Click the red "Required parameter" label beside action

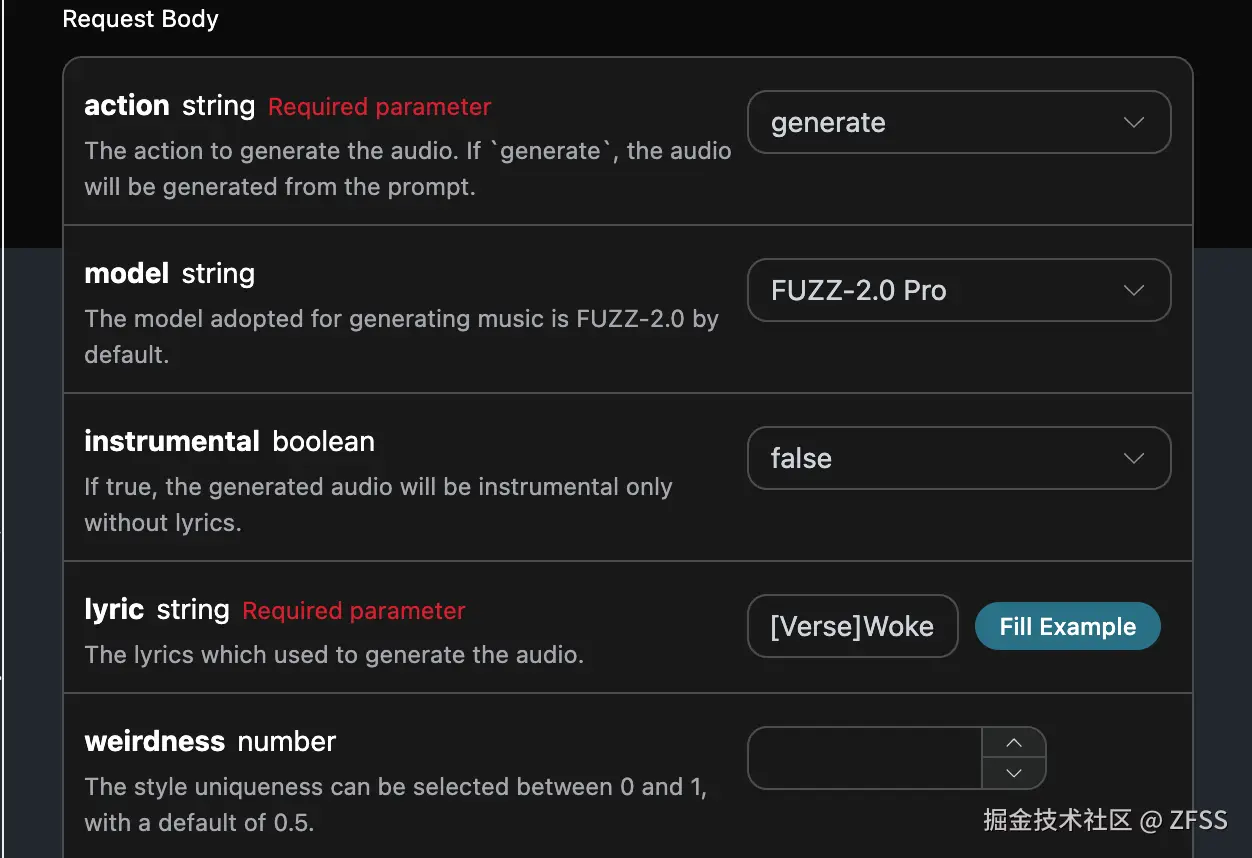(x=380, y=107)
